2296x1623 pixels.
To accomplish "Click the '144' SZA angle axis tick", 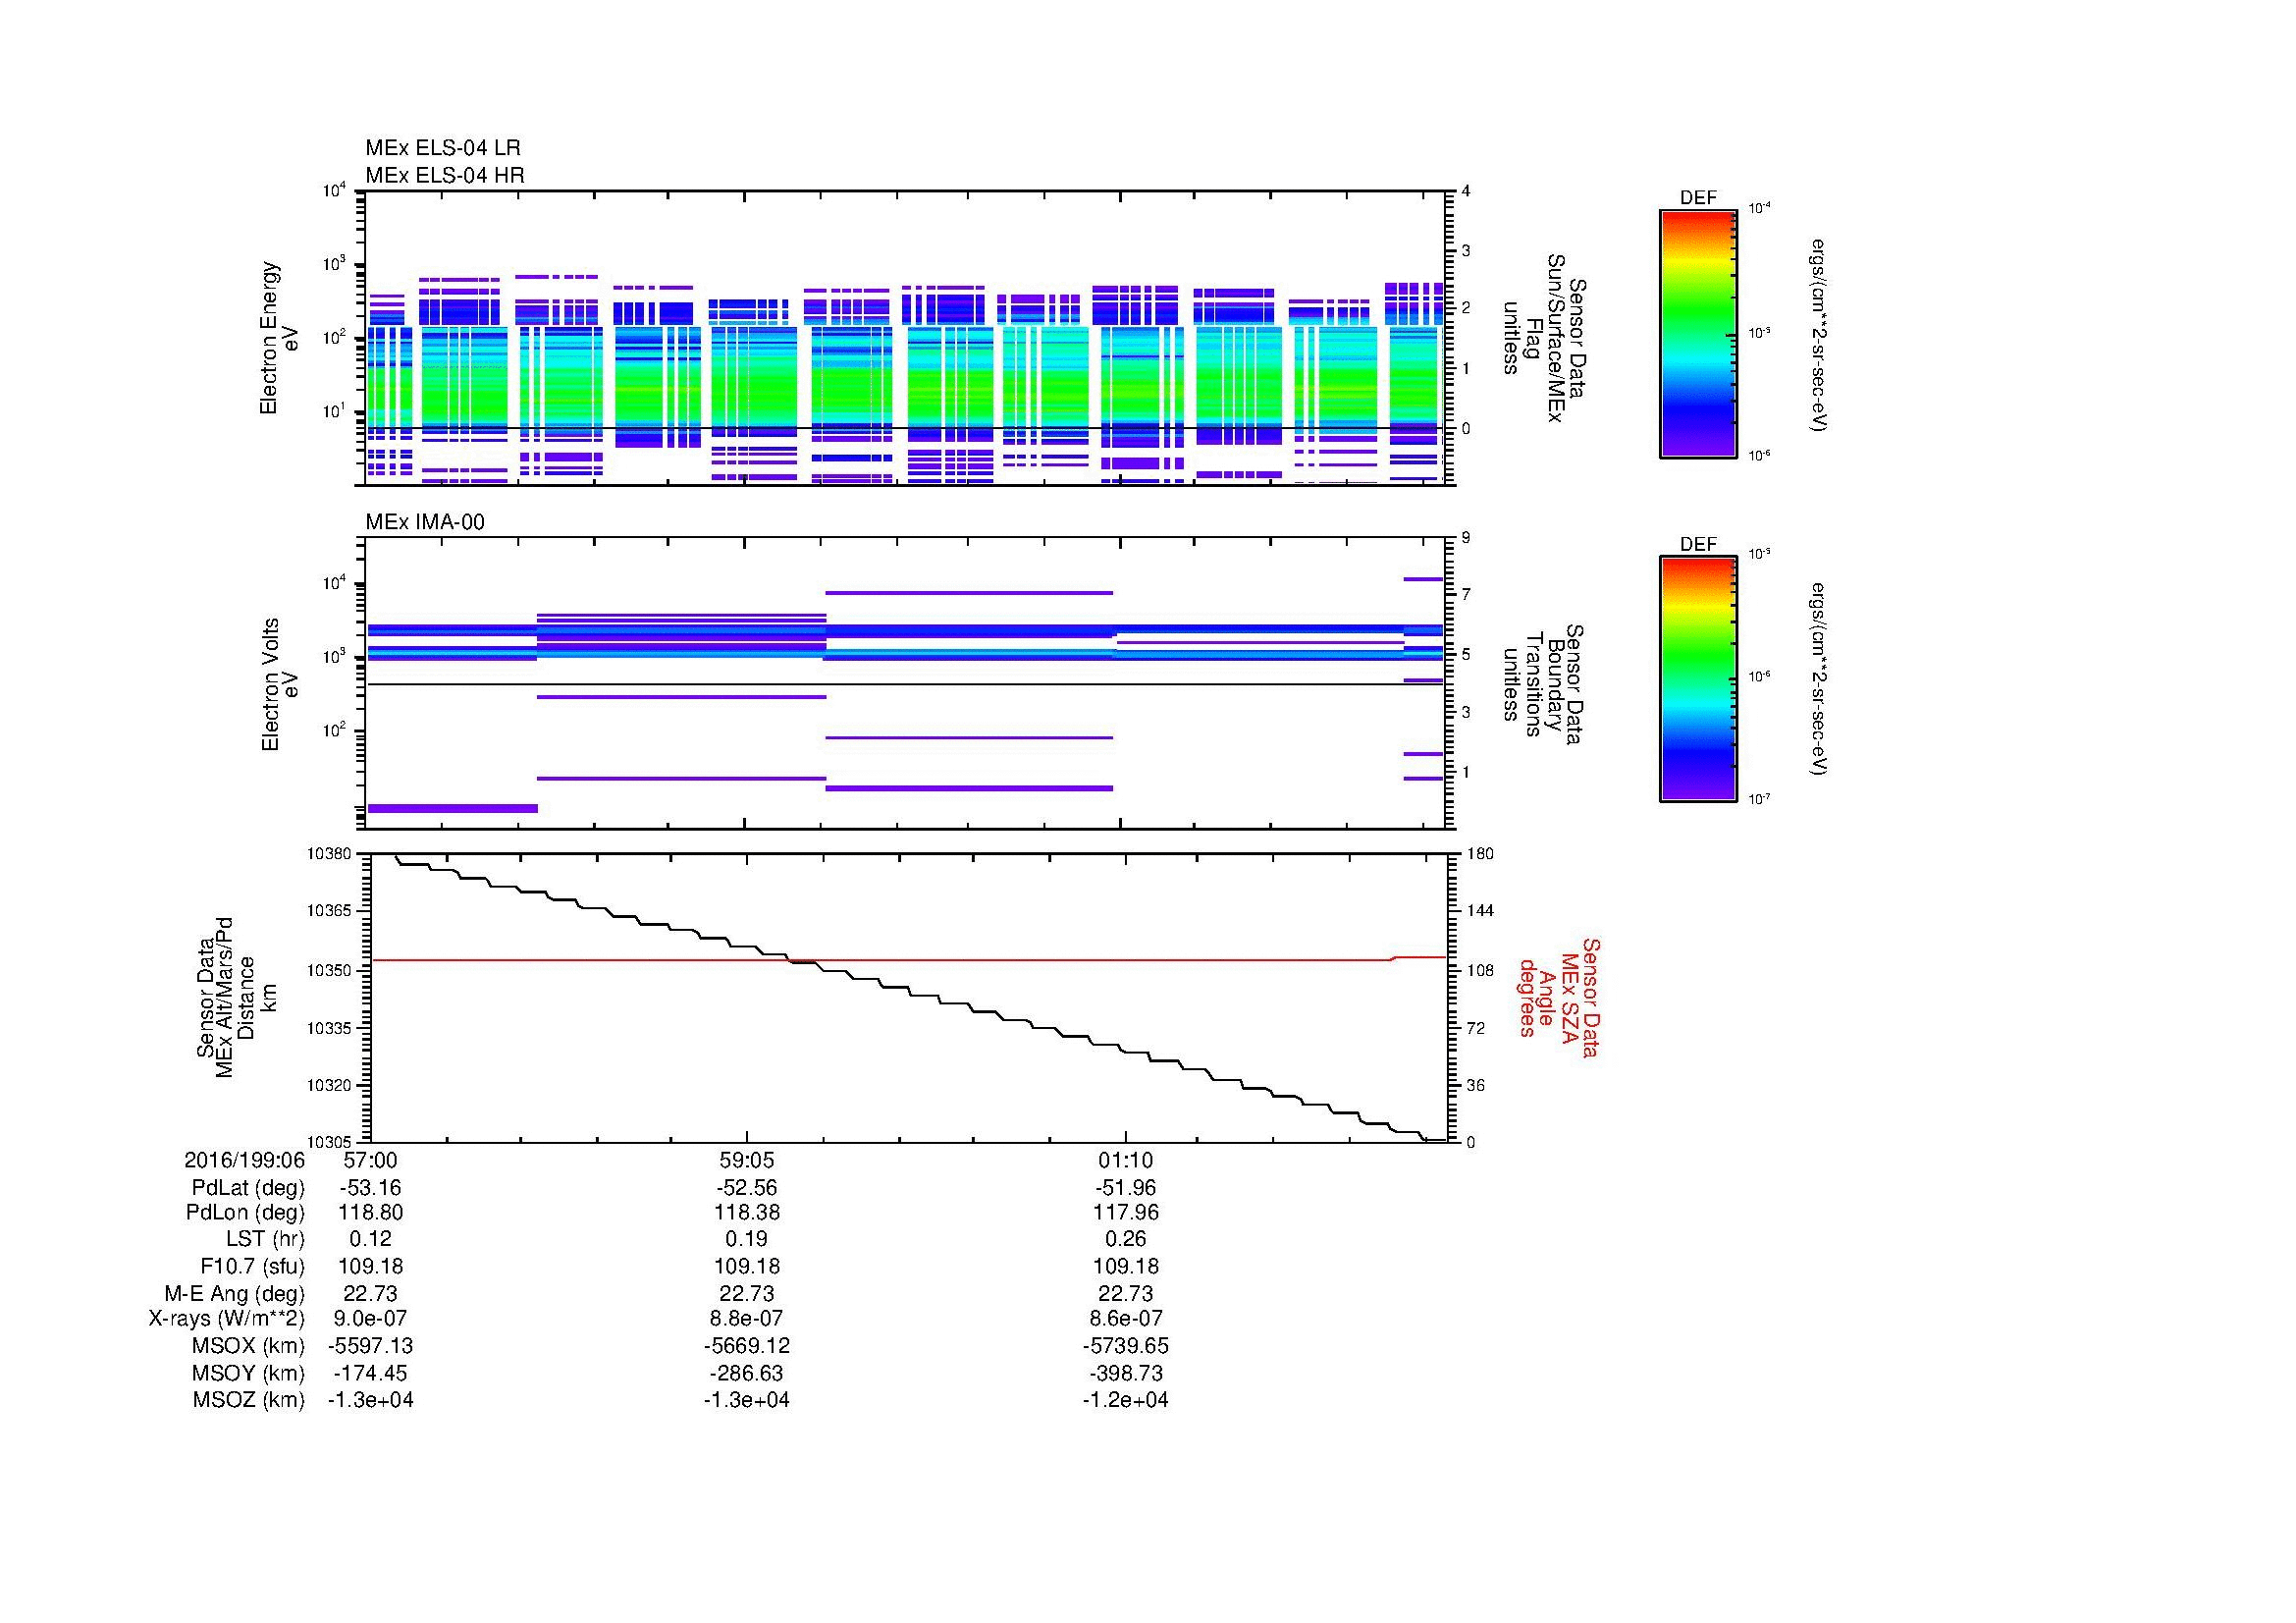I will tap(1480, 912).
